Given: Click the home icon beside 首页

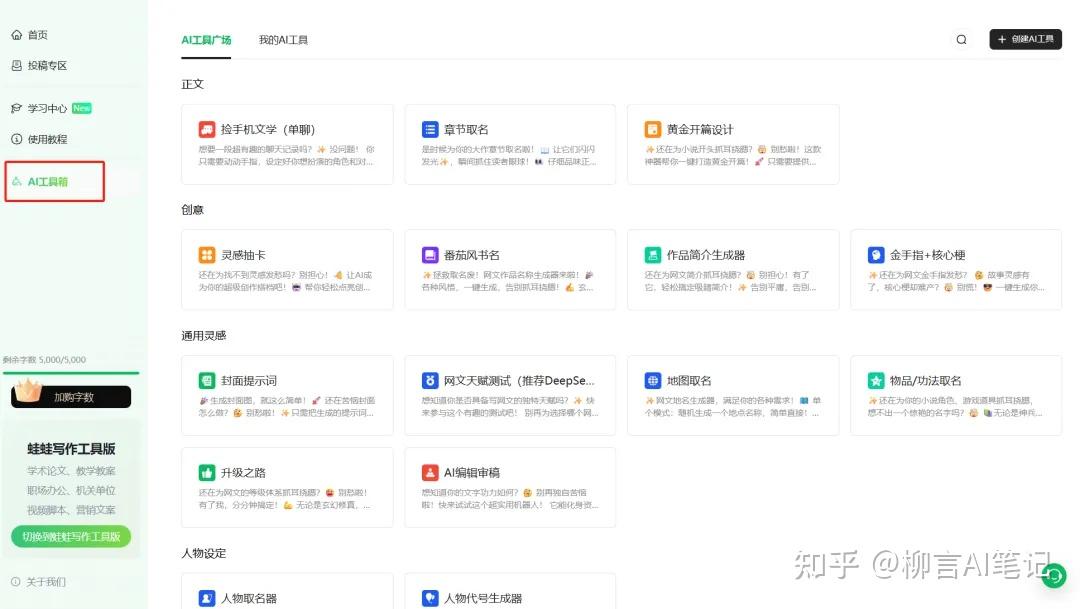Looking at the screenshot, I should (17, 34).
